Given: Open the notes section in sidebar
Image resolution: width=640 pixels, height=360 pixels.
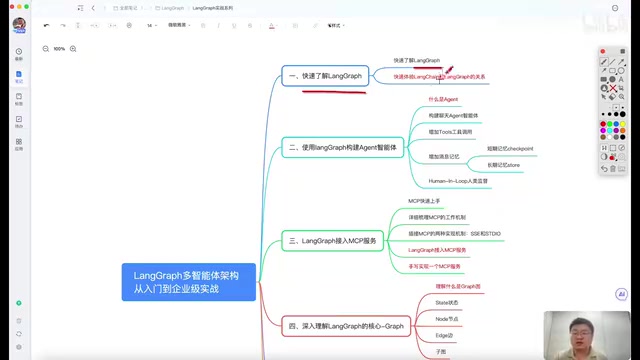Looking at the screenshot, I should click(x=19, y=76).
